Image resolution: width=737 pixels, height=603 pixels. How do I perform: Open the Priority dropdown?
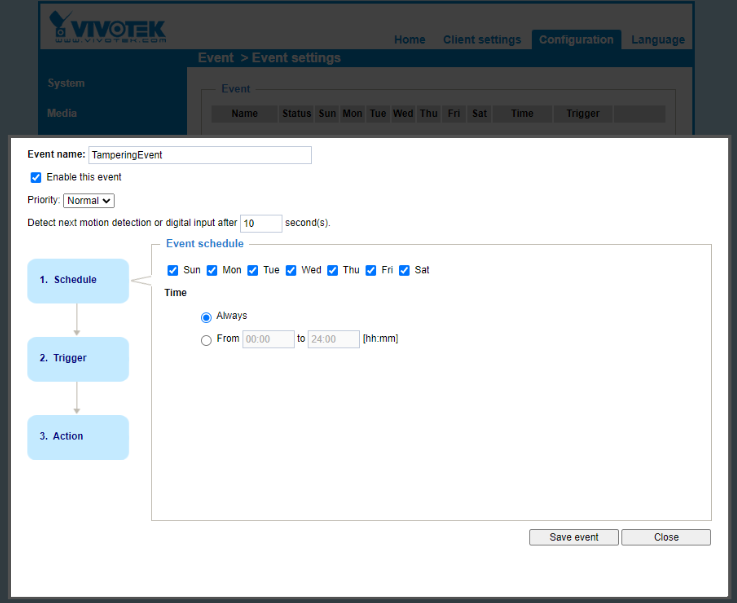coord(89,200)
